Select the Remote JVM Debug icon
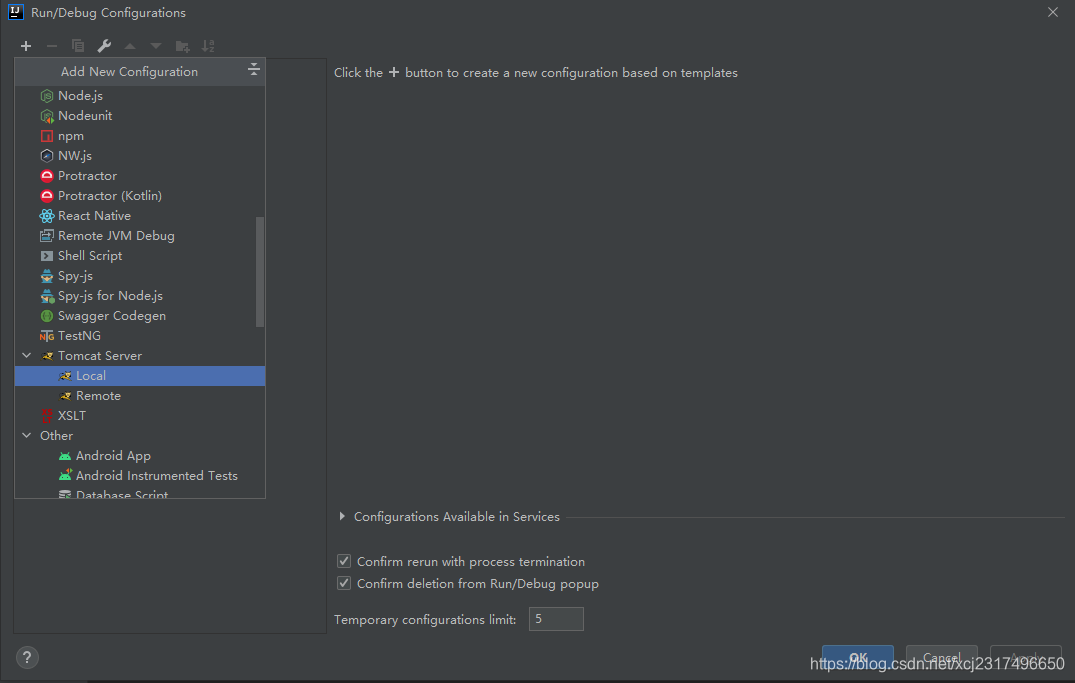This screenshot has width=1075, height=683. tap(47, 236)
